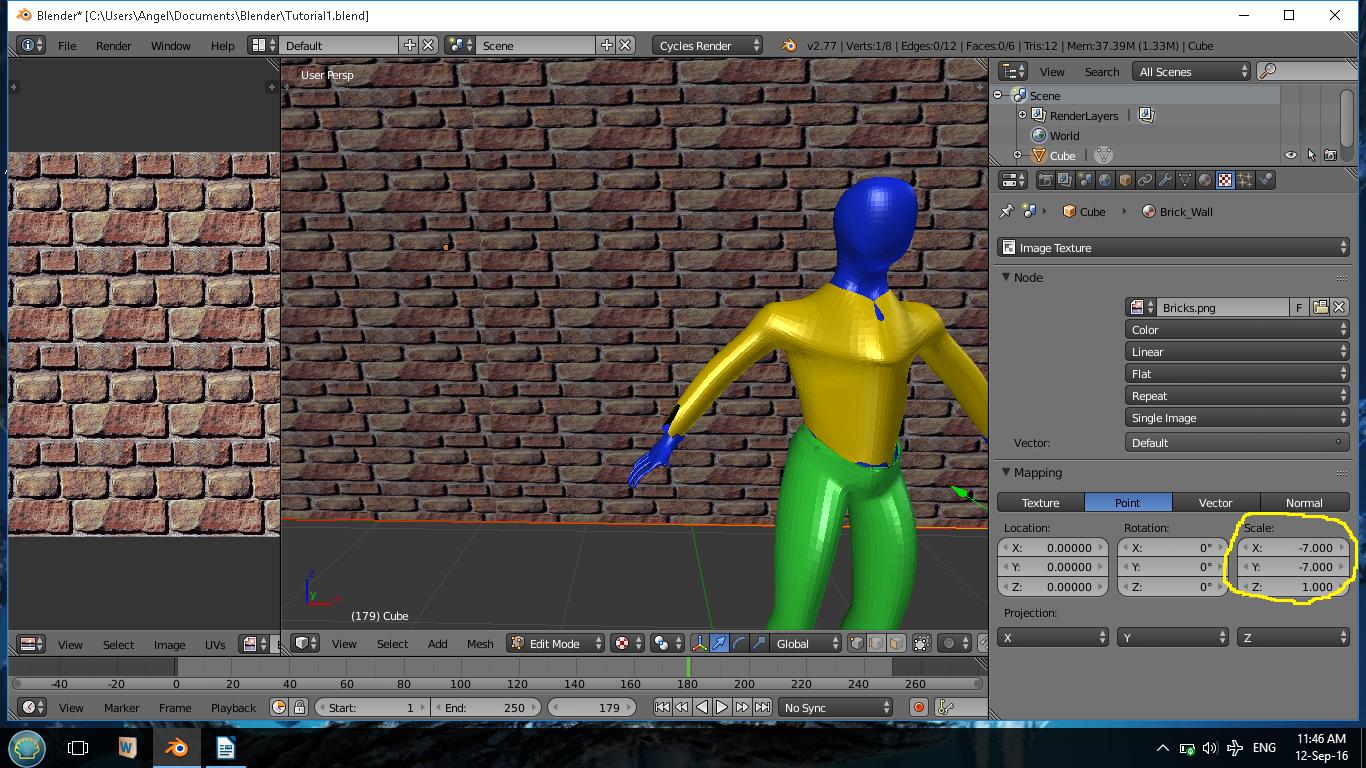Select vertex select mode
The width and height of the screenshot is (1366, 768).
[x=857, y=644]
